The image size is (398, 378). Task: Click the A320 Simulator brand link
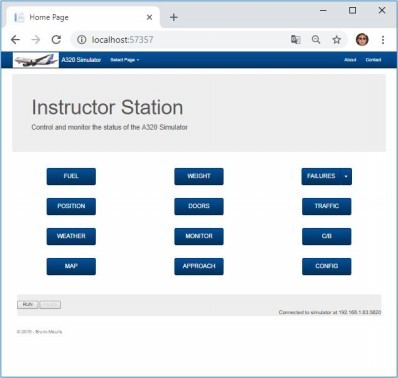pos(81,60)
